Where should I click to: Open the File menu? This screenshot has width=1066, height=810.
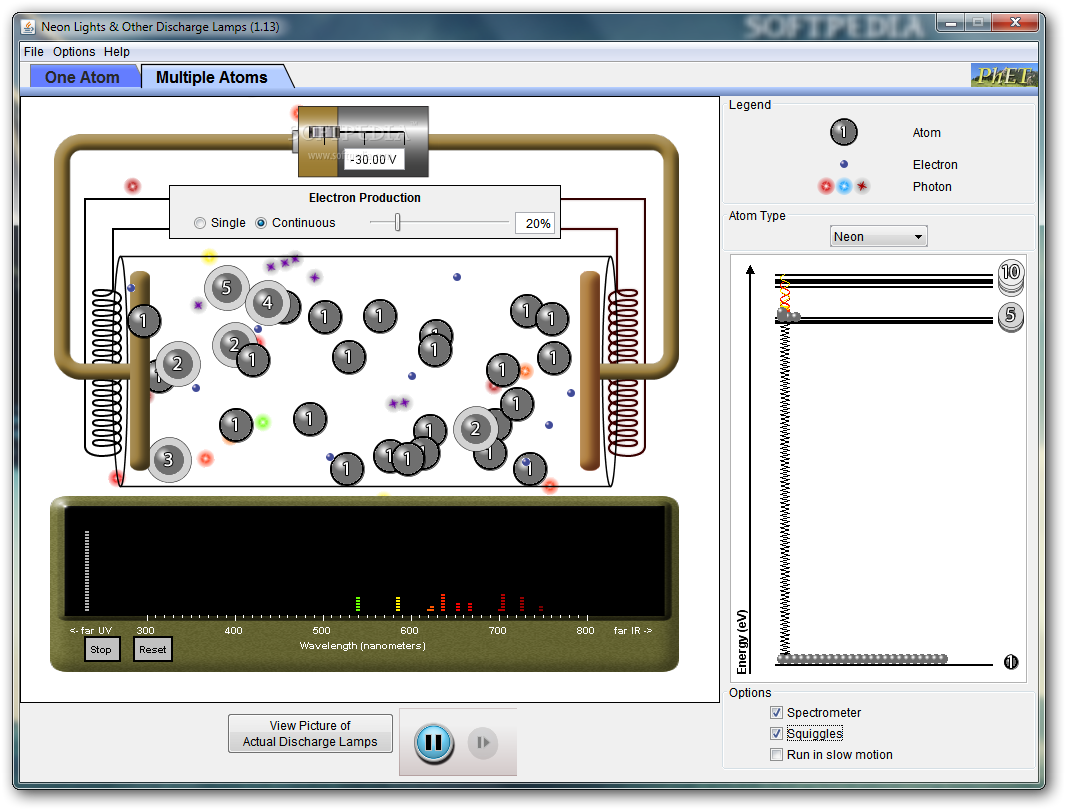(33, 52)
